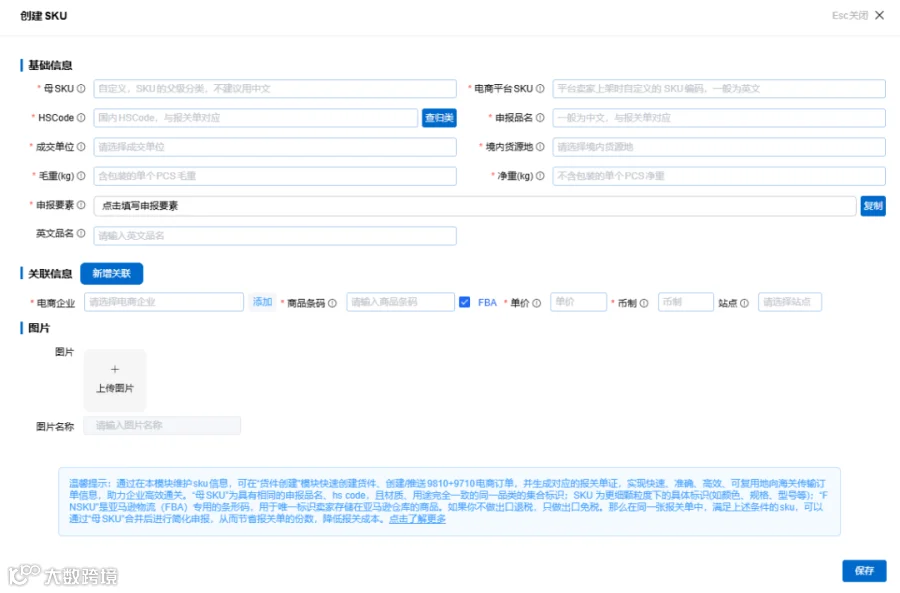The image size is (900, 593).
Task: Click info icon beside 申报品名 label
Action: click(540, 118)
